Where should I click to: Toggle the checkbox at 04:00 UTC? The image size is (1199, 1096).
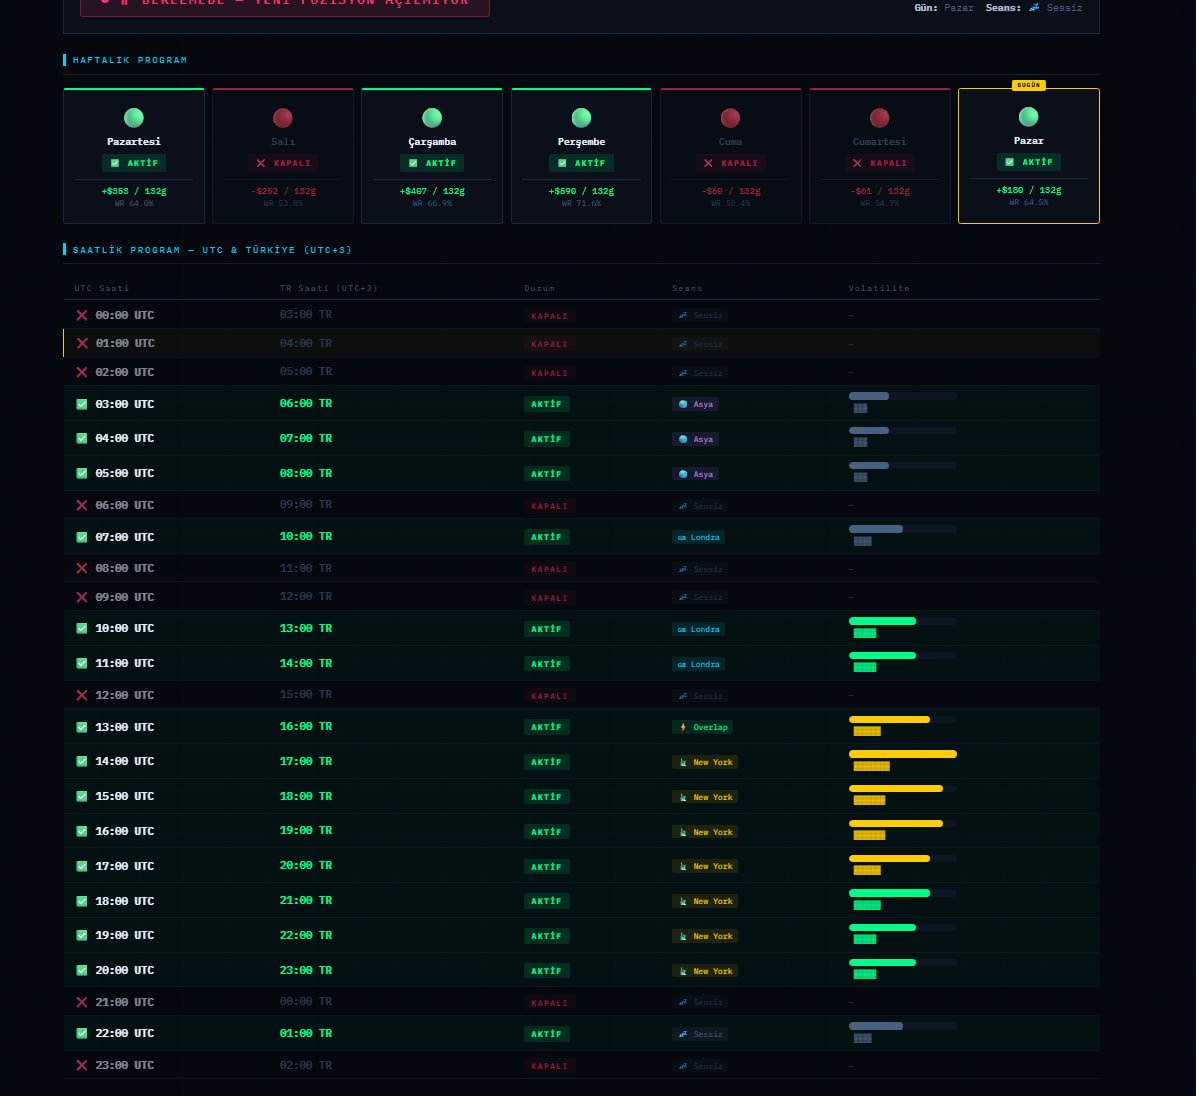click(82, 438)
